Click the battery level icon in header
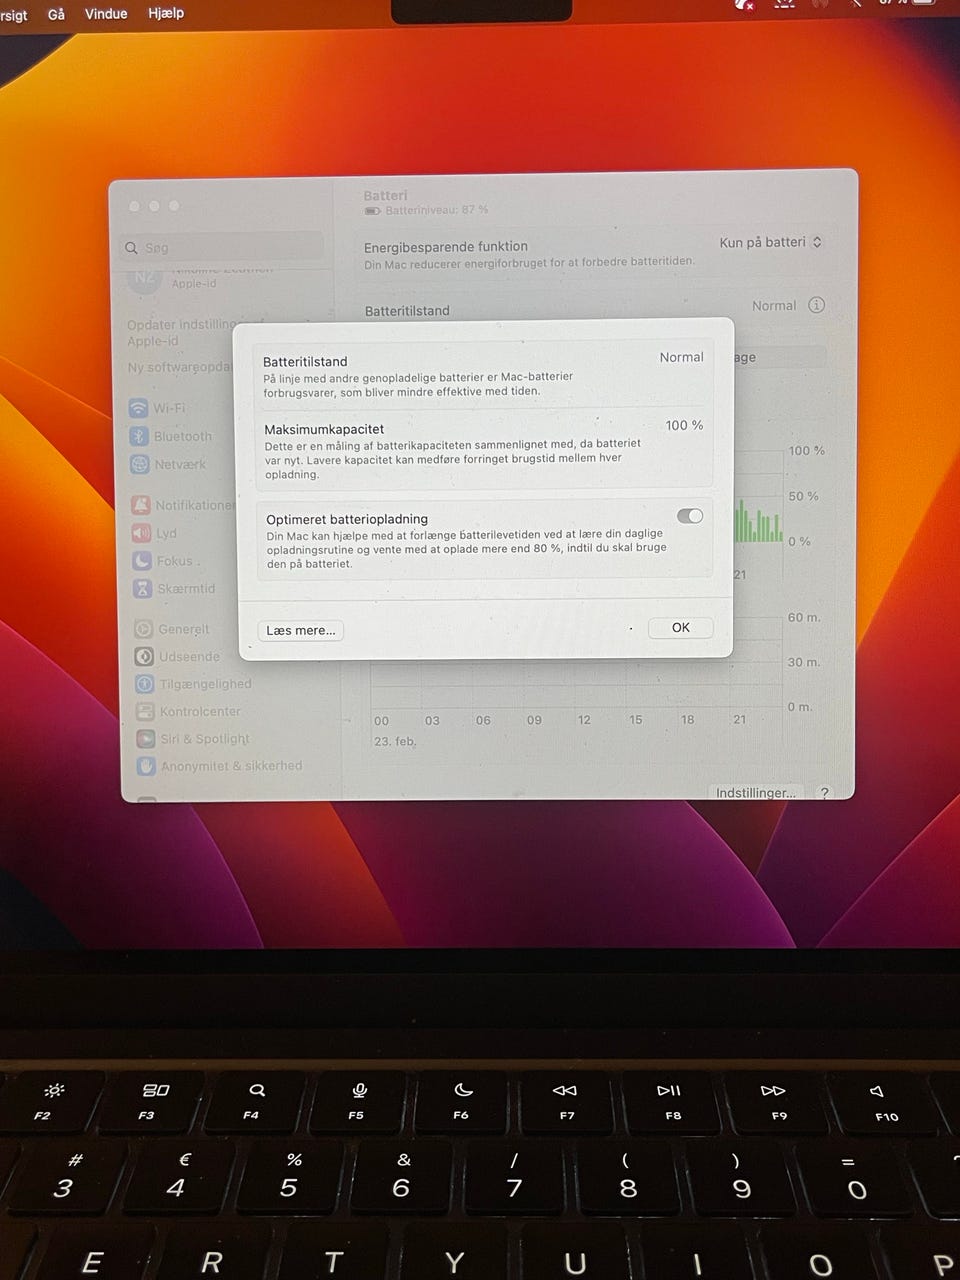This screenshot has height=1280, width=960. [372, 210]
